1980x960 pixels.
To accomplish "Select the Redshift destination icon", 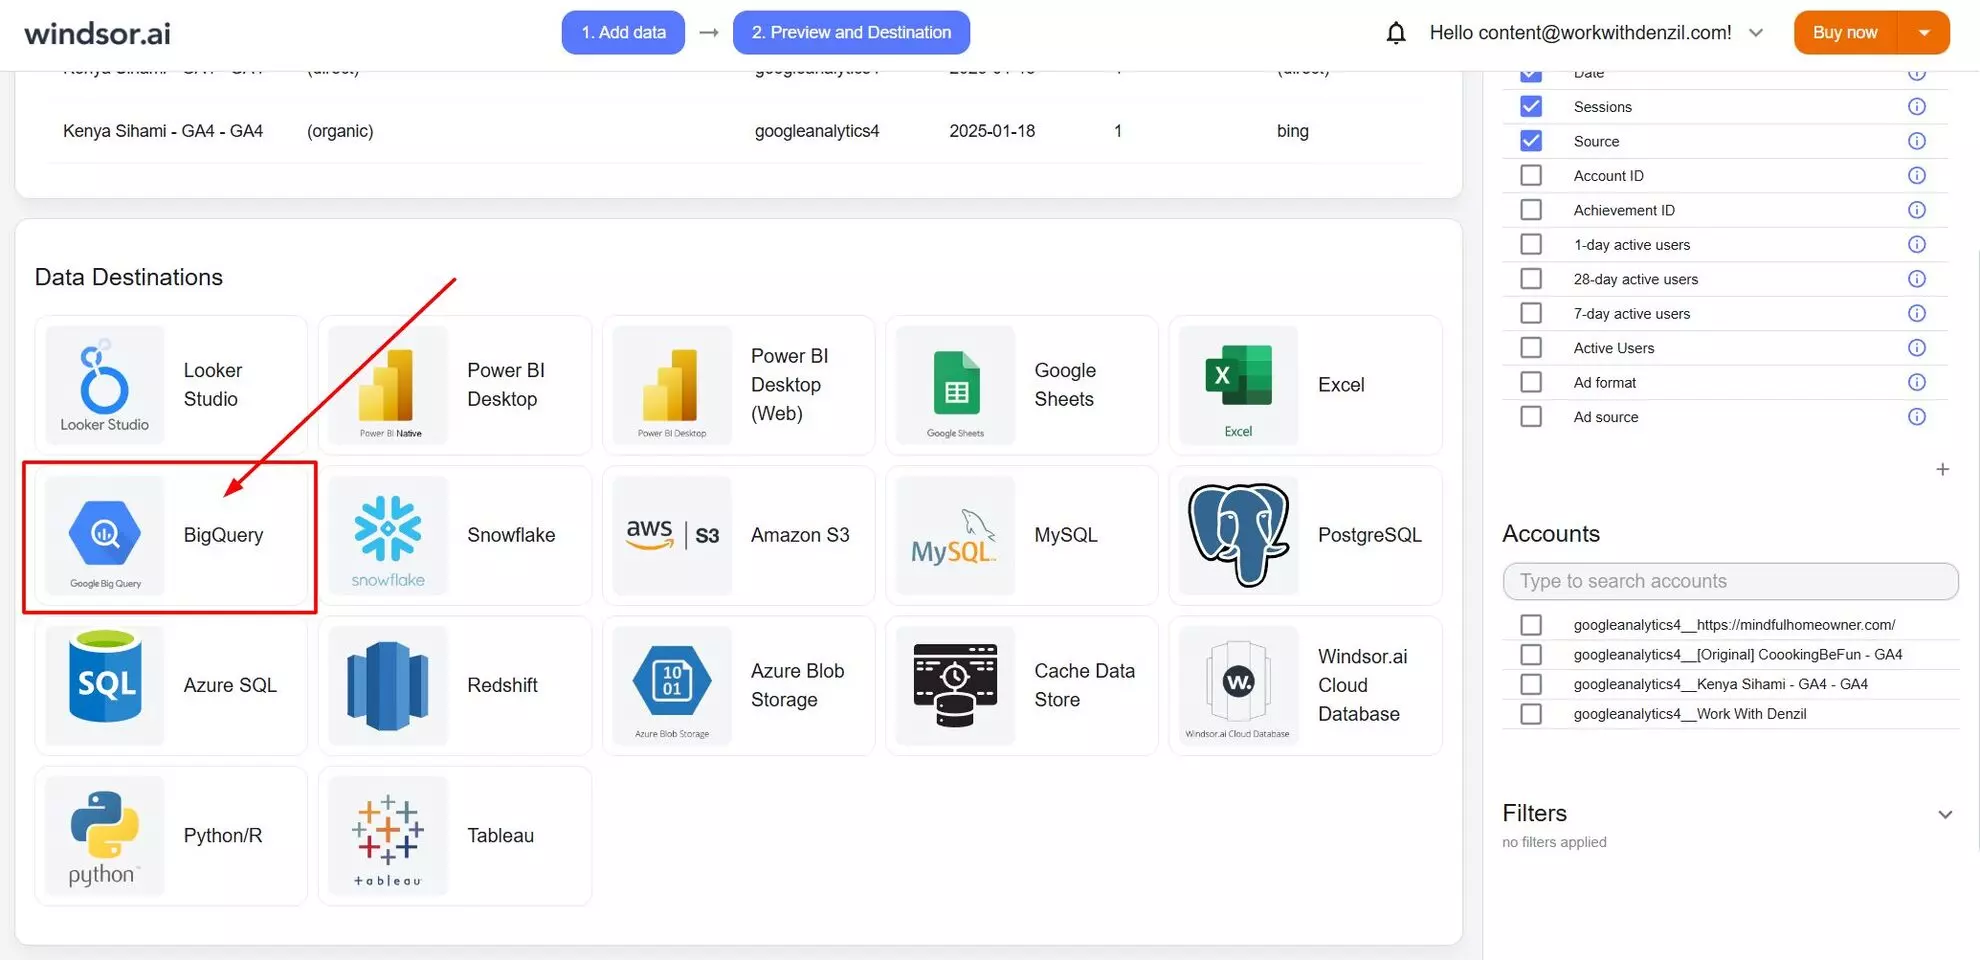I will tap(388, 686).
